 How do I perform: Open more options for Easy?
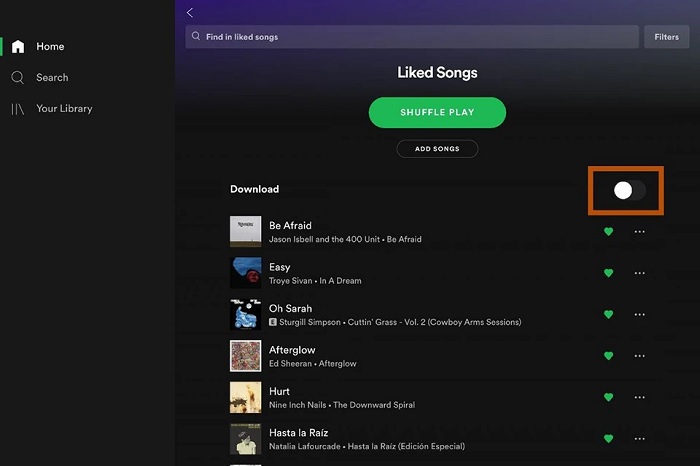[x=639, y=273]
